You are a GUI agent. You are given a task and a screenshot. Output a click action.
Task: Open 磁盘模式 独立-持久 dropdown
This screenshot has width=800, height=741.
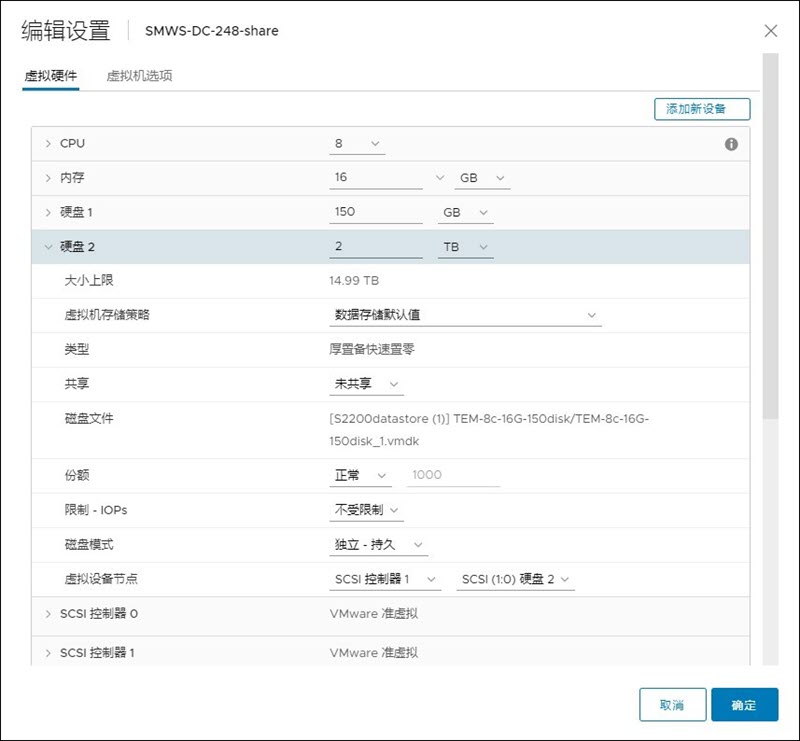tap(379, 545)
